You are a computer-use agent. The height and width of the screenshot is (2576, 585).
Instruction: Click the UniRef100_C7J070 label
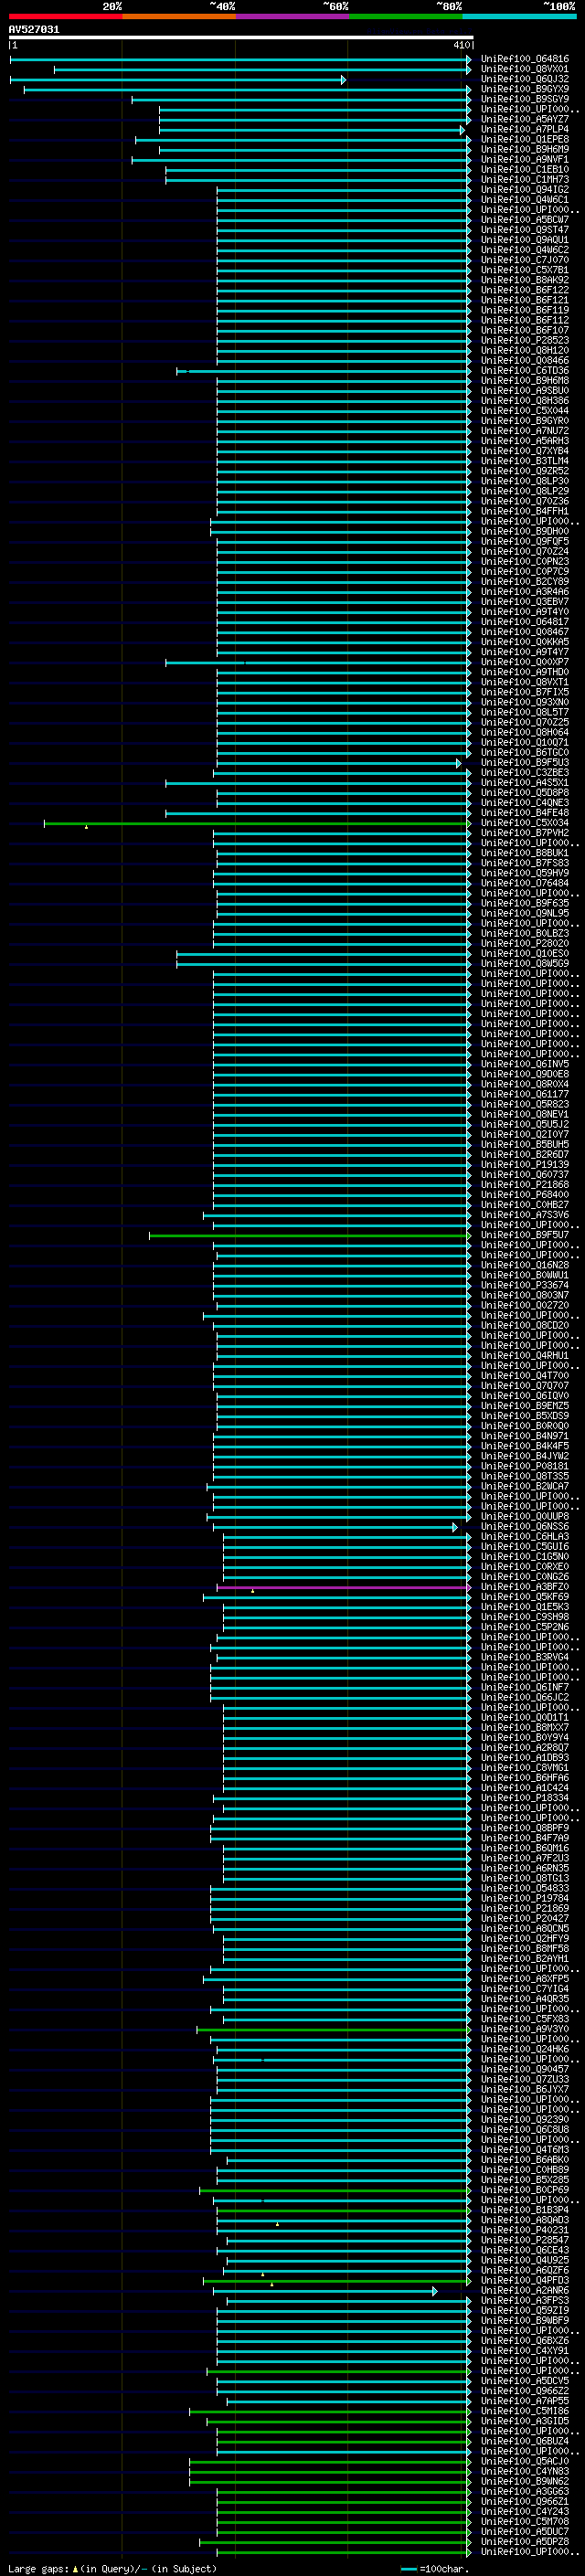(x=524, y=260)
